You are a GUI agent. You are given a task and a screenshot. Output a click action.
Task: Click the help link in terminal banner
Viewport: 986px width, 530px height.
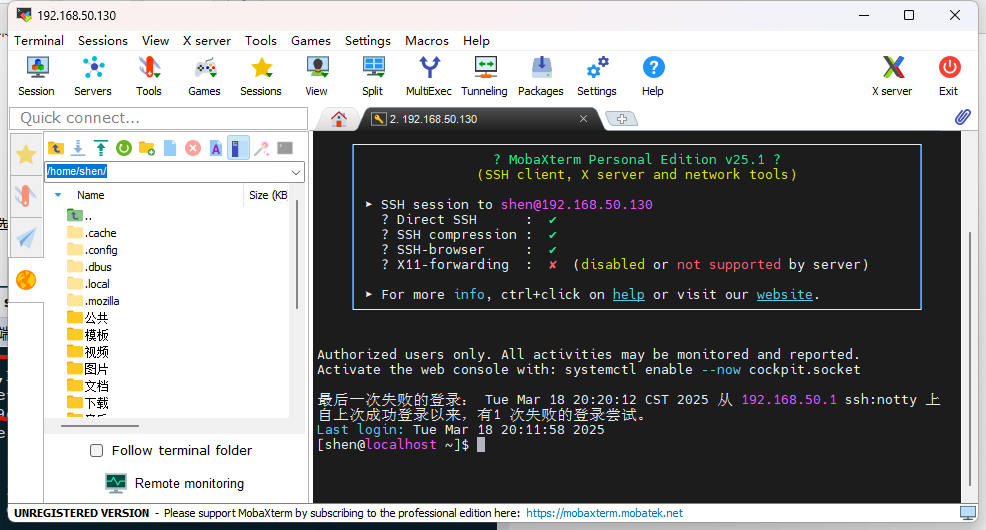[629, 294]
